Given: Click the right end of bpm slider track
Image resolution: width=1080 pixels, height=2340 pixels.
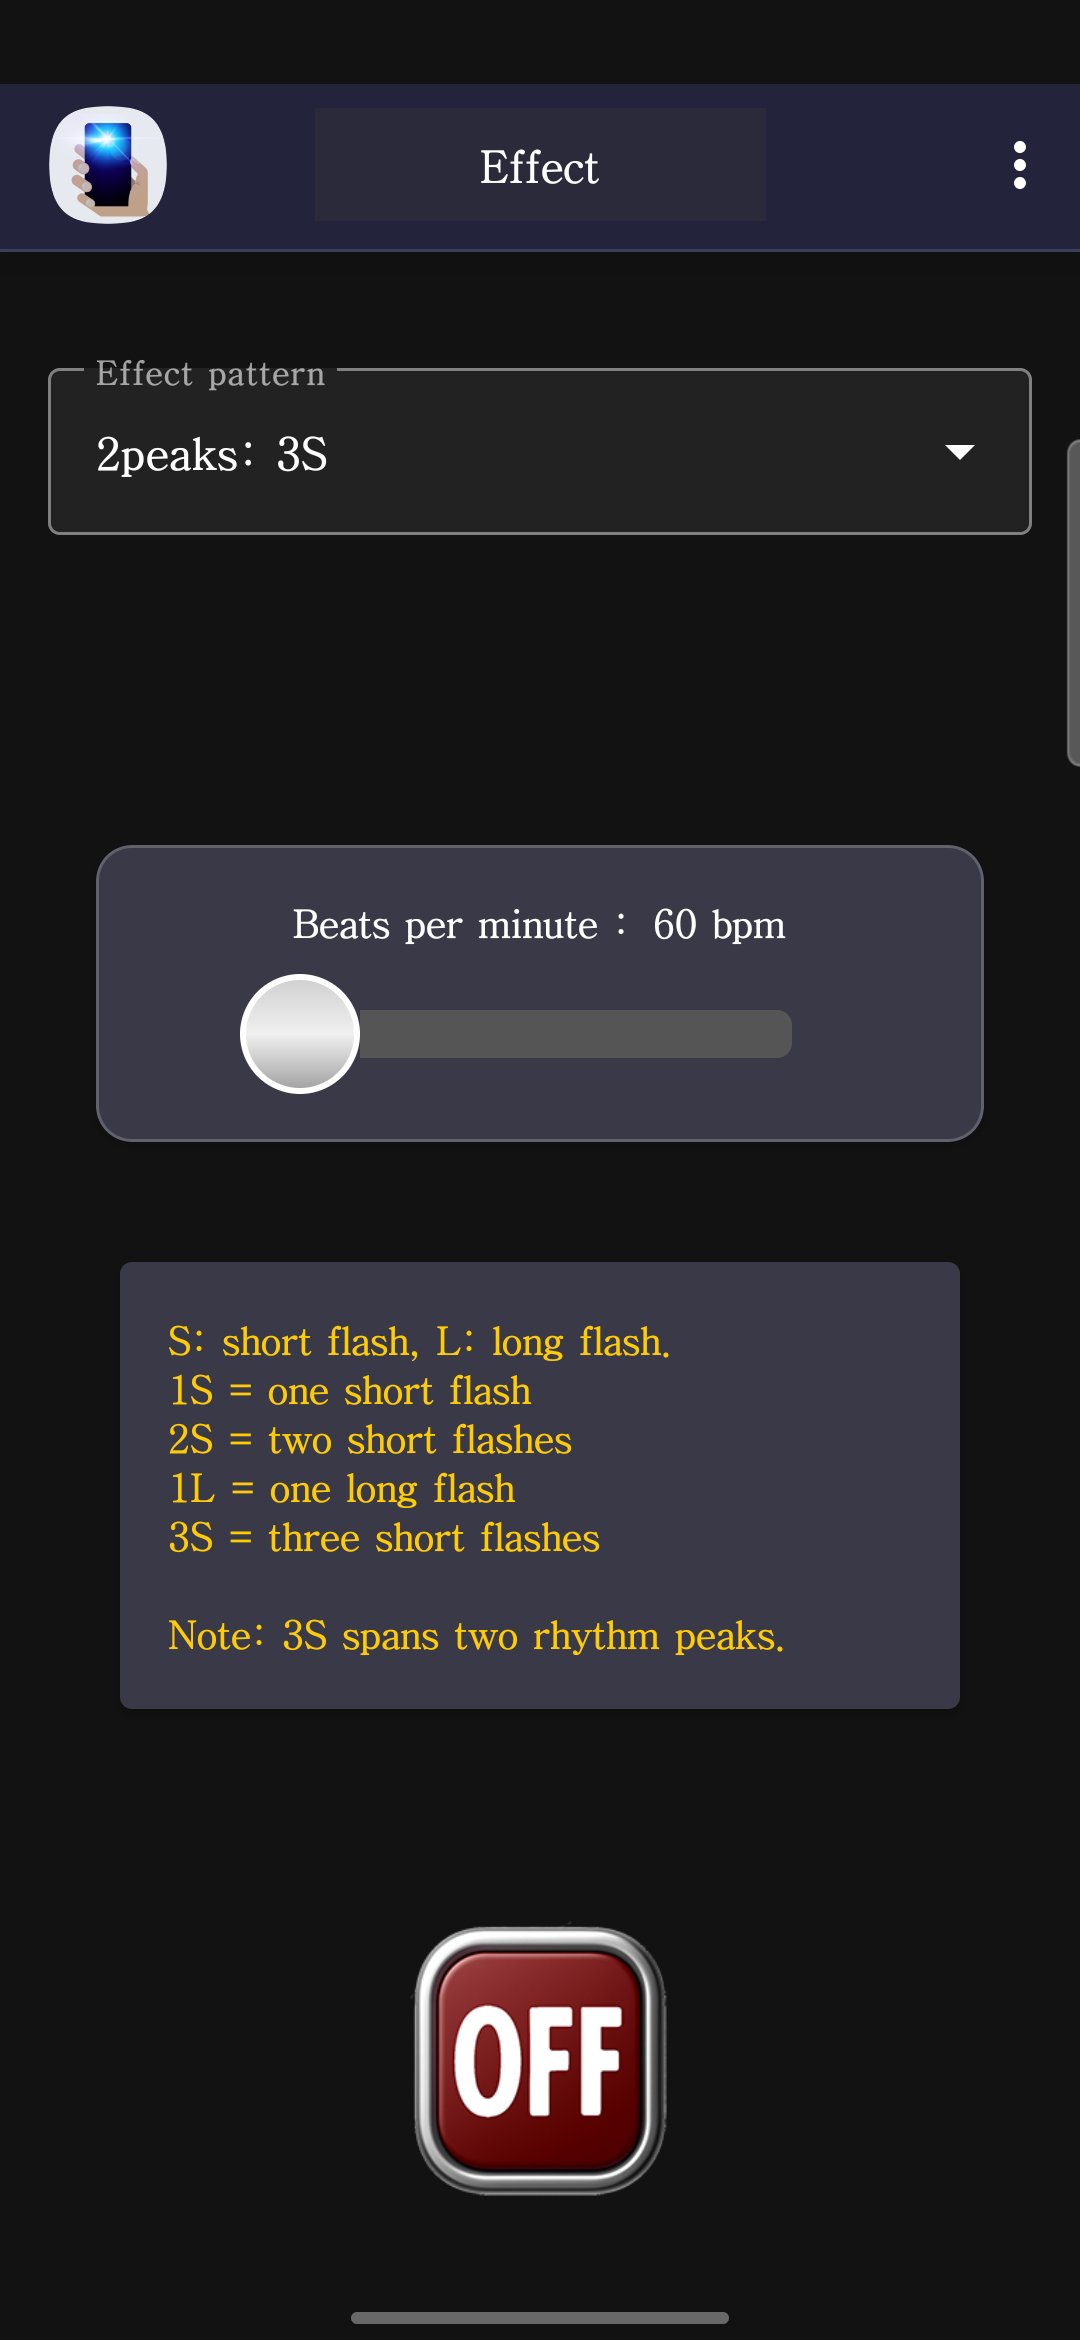Looking at the screenshot, I should tap(775, 1034).
